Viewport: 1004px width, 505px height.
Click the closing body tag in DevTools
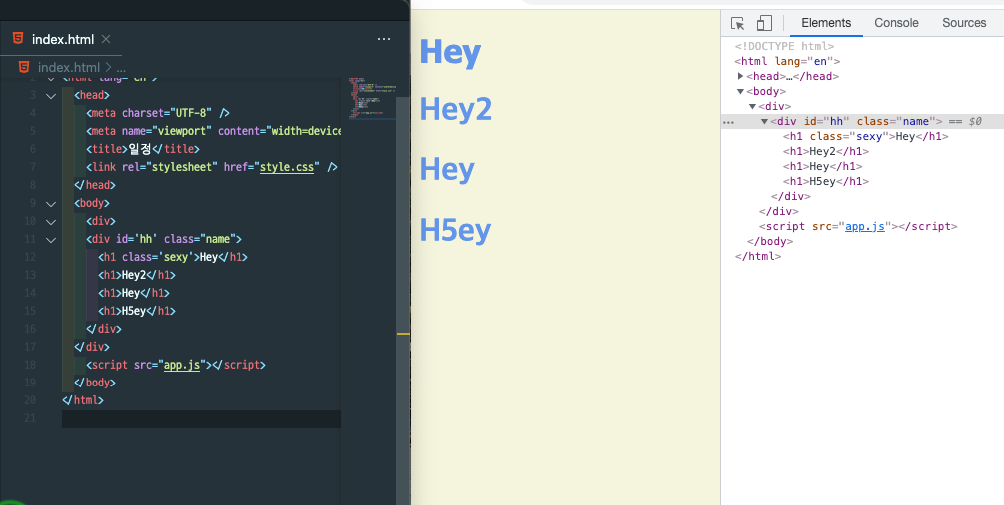tap(770, 241)
